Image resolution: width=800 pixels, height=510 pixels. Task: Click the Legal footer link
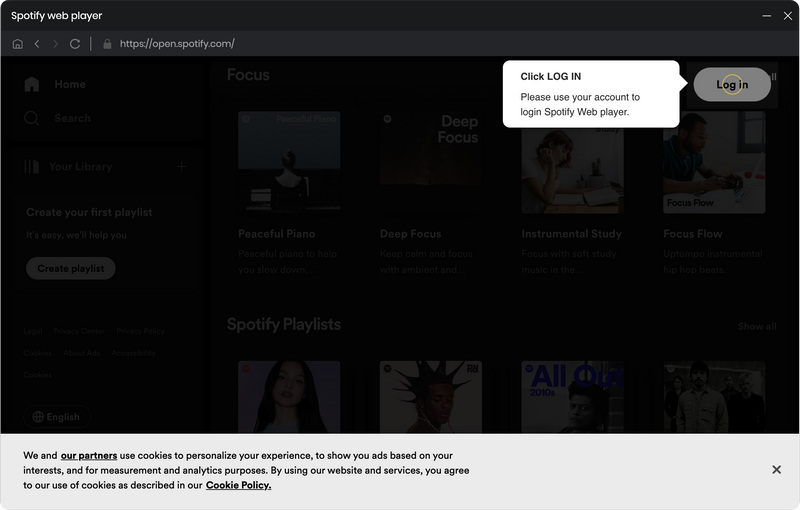pos(33,331)
